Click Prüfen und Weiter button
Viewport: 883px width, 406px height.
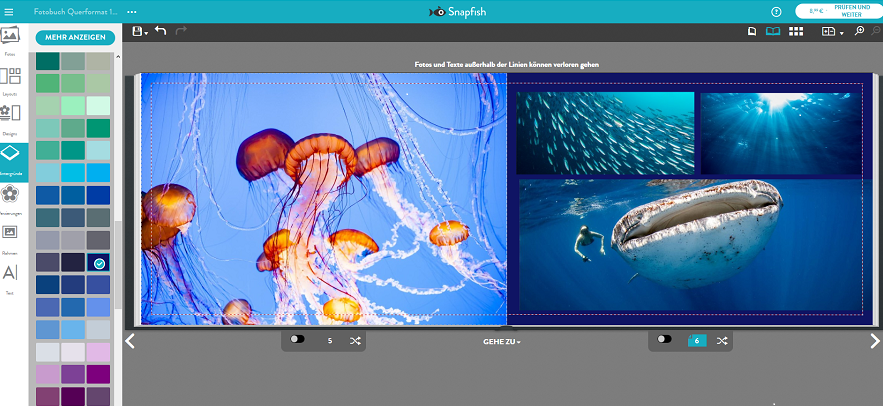click(839, 11)
